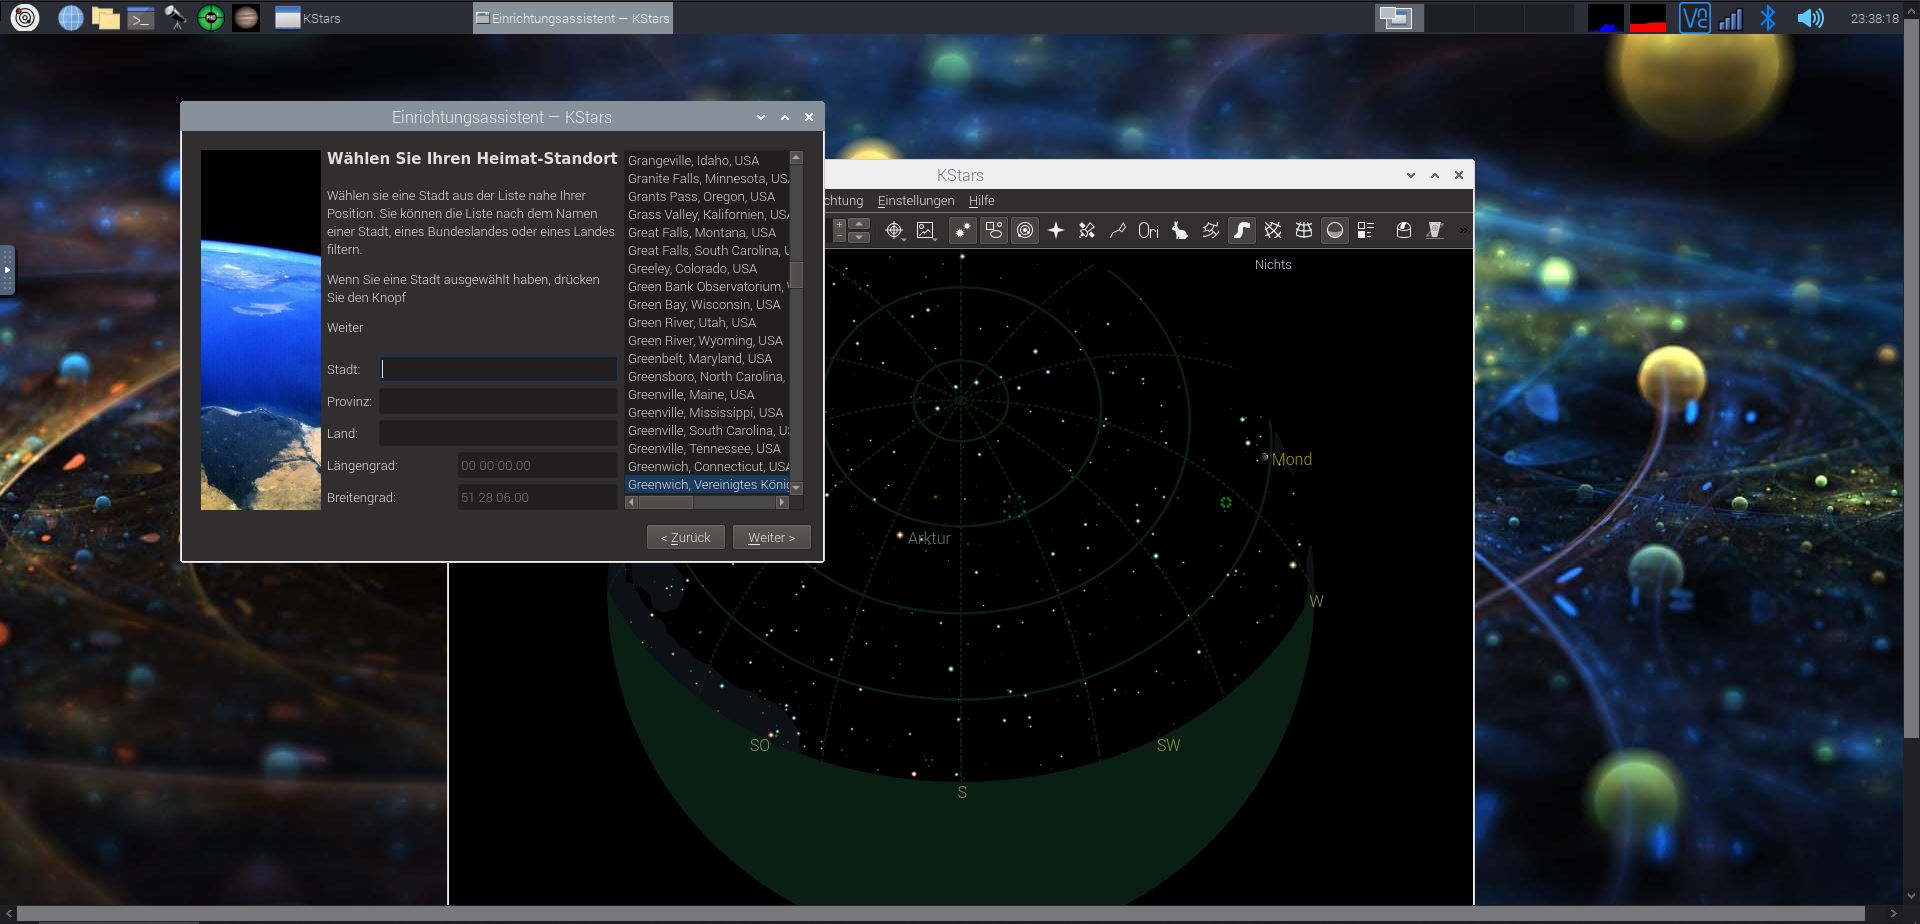The width and height of the screenshot is (1920, 924).
Task: Select 'Greeley, Colorado, USA' entry
Action: (707, 269)
